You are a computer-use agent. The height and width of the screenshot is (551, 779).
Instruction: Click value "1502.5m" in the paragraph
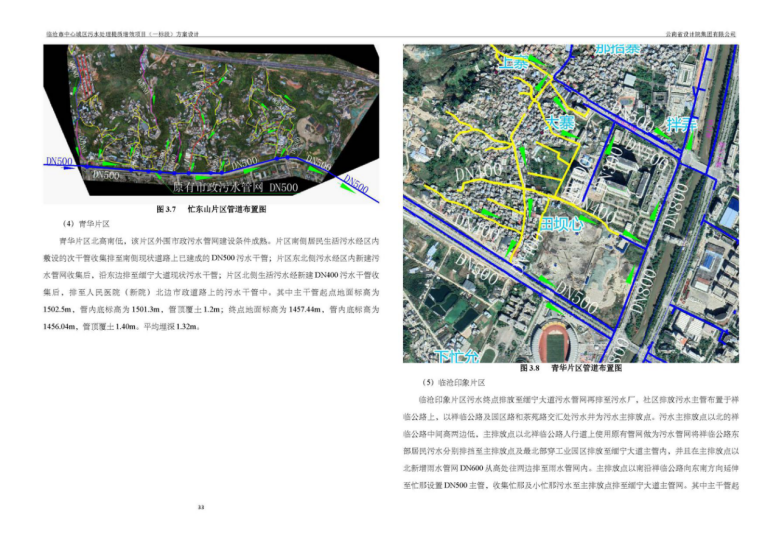pyautogui.click(x=58, y=310)
